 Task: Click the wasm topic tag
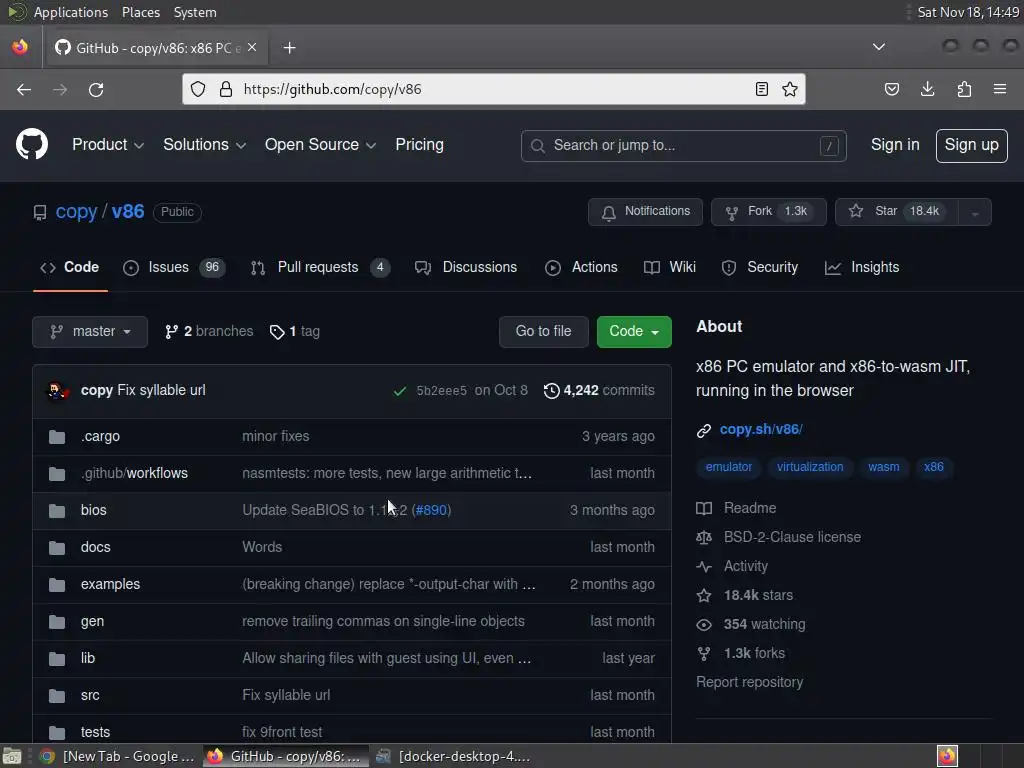coord(883,467)
